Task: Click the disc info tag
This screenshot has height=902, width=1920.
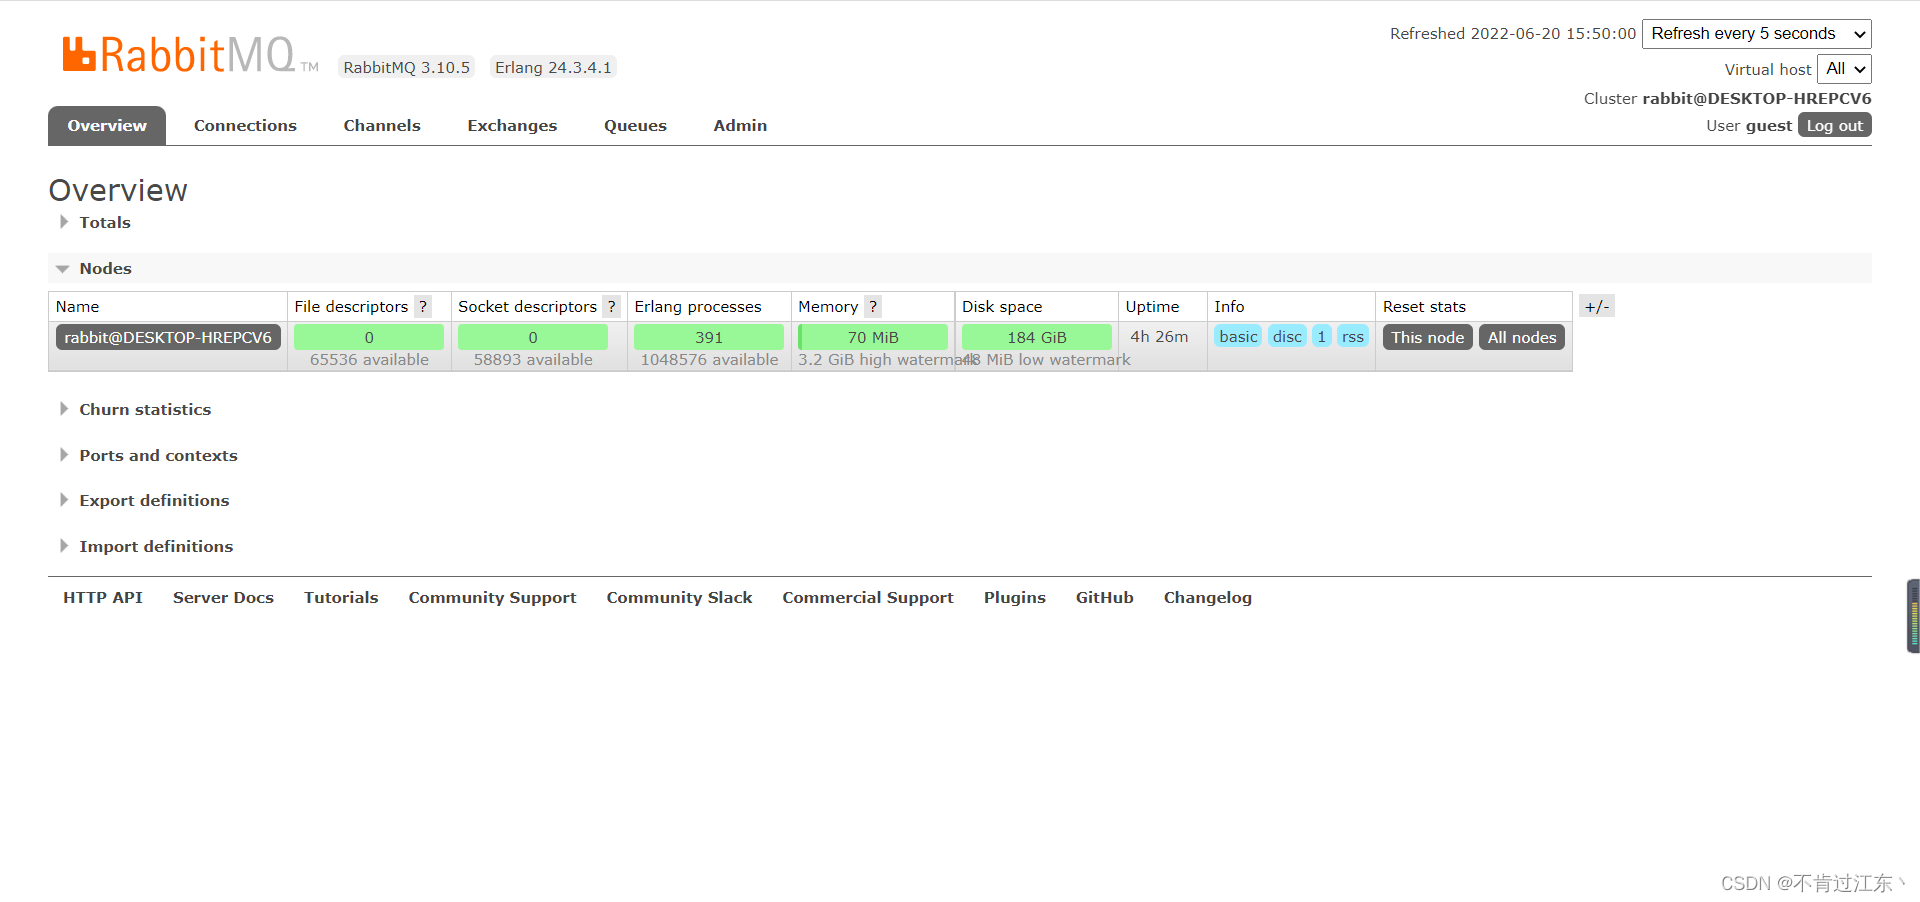Action: [x=1288, y=336]
